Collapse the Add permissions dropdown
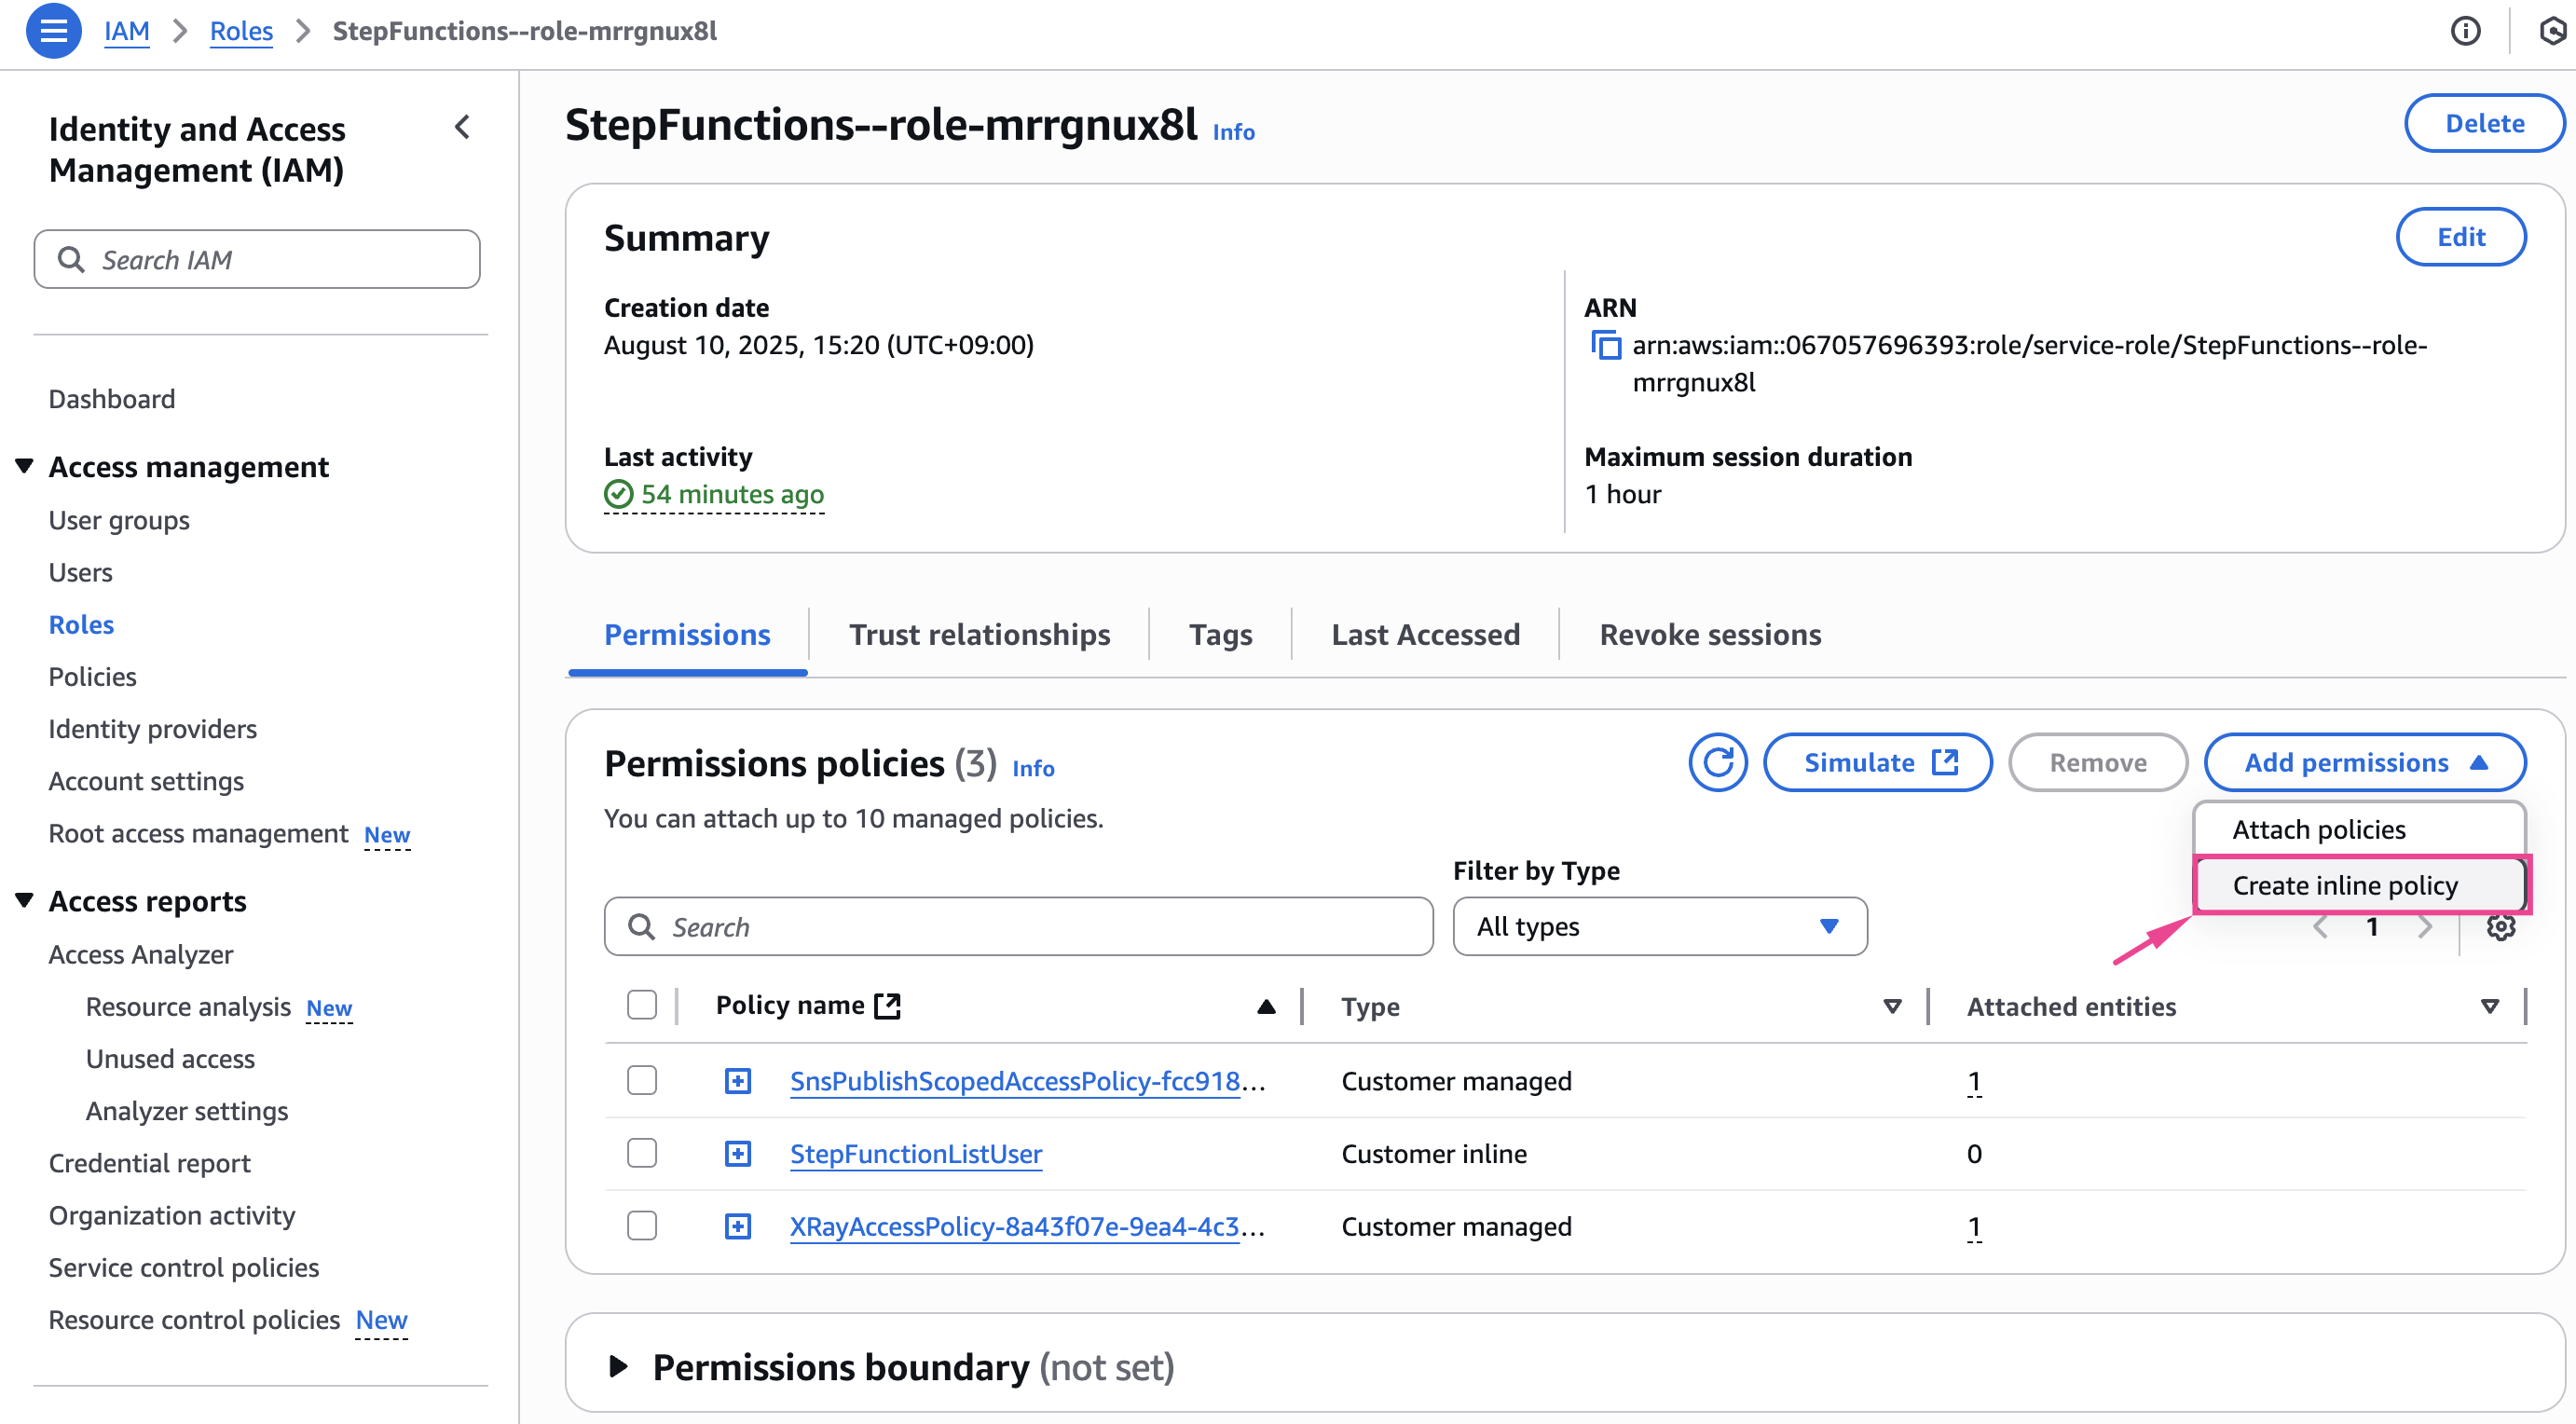2576x1424 pixels. 2364,762
